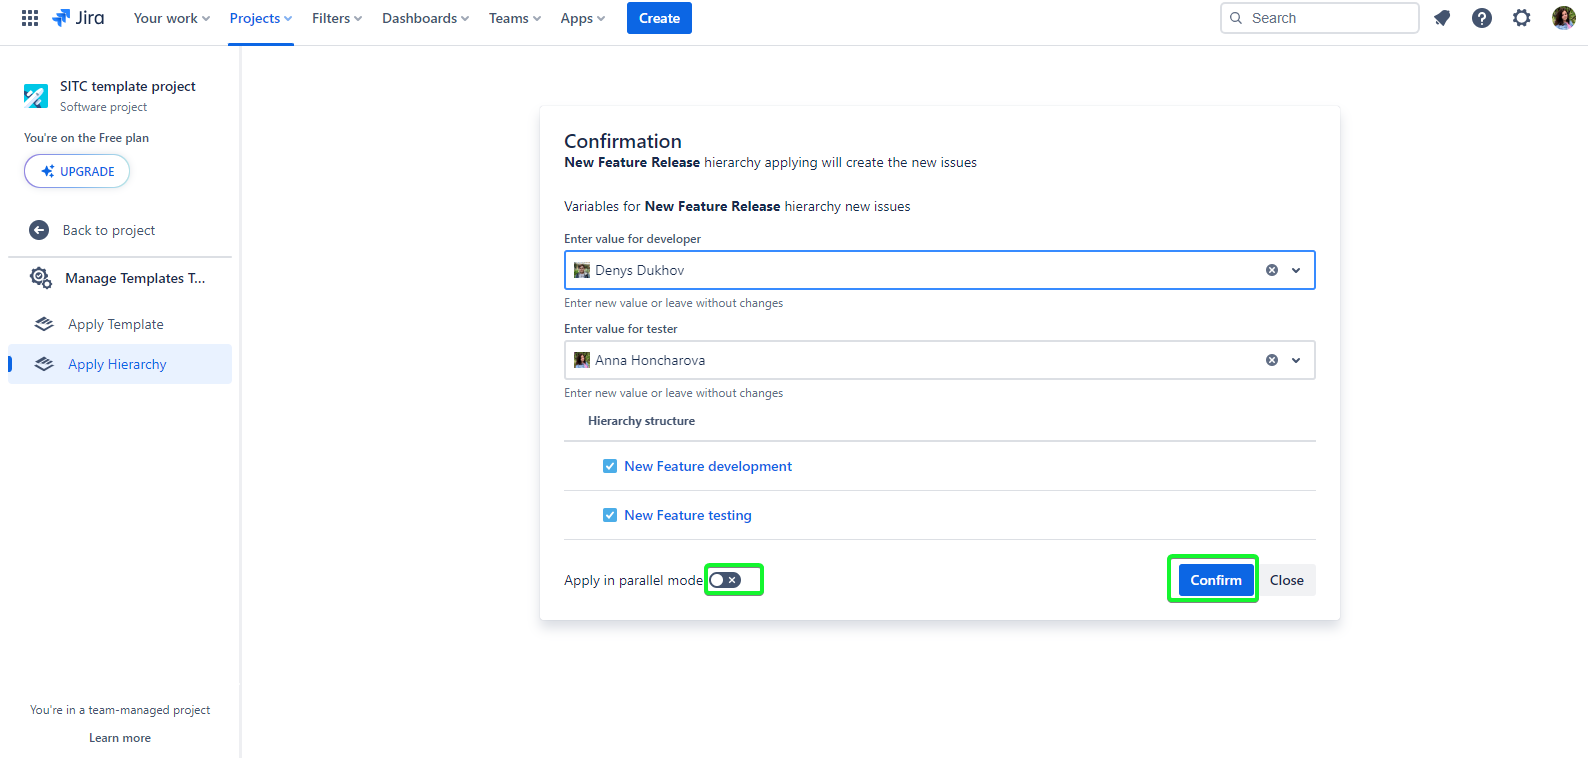Click the Jira logo
This screenshot has width=1588, height=758.
[79, 18]
